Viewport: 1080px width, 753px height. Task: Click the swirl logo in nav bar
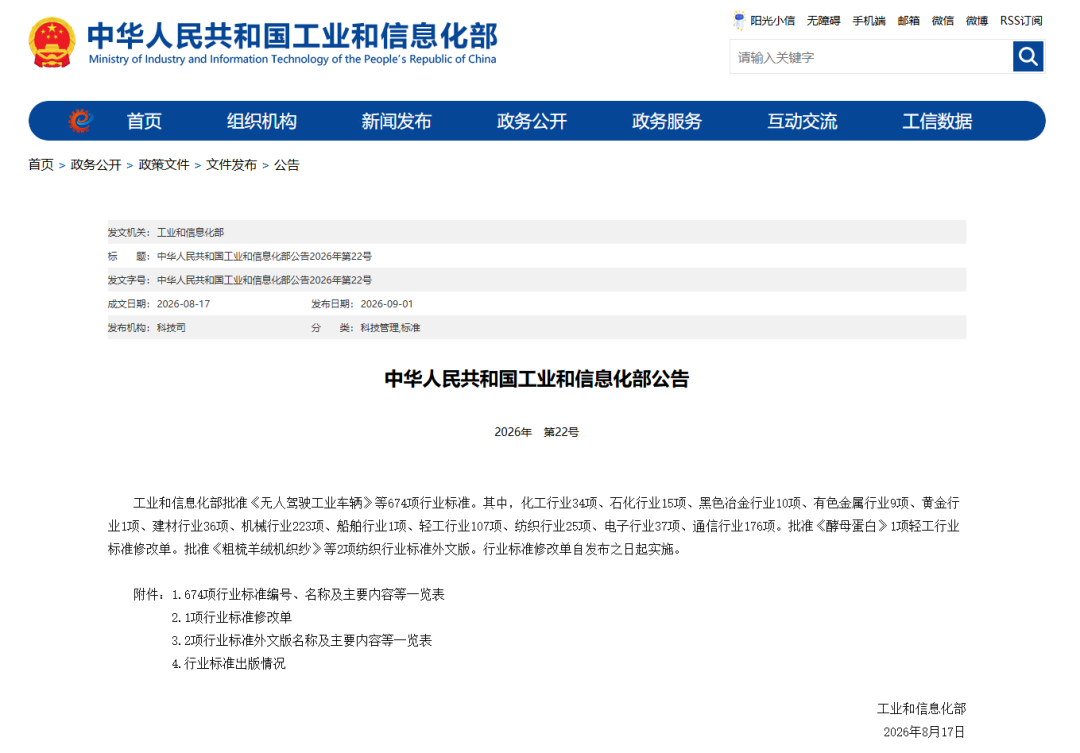(x=81, y=121)
